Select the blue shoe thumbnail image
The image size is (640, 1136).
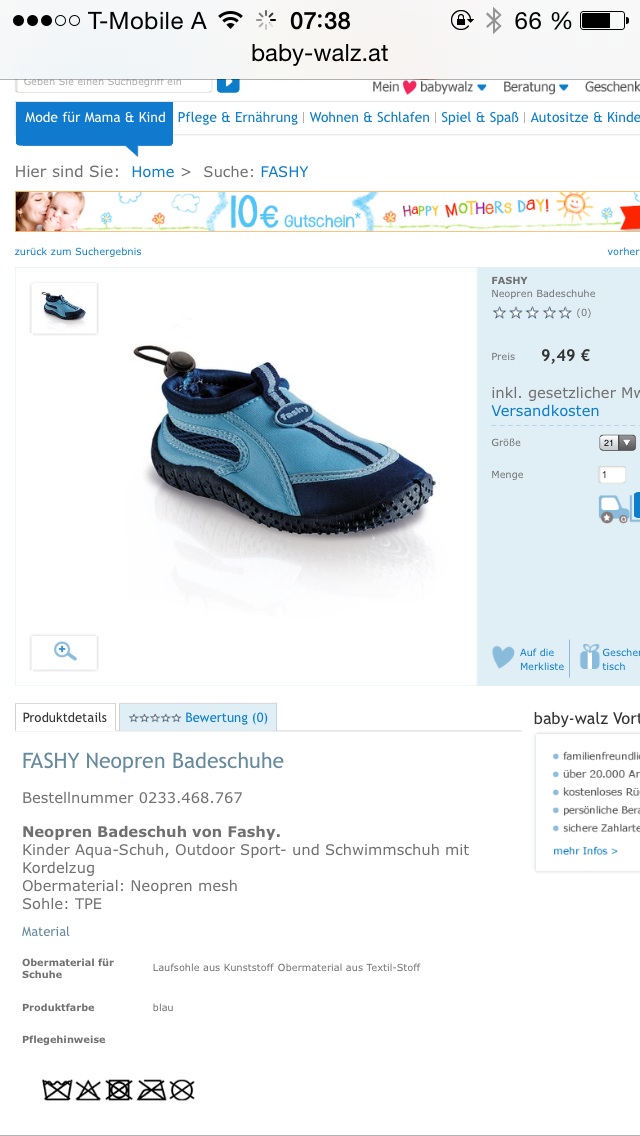tap(64, 308)
